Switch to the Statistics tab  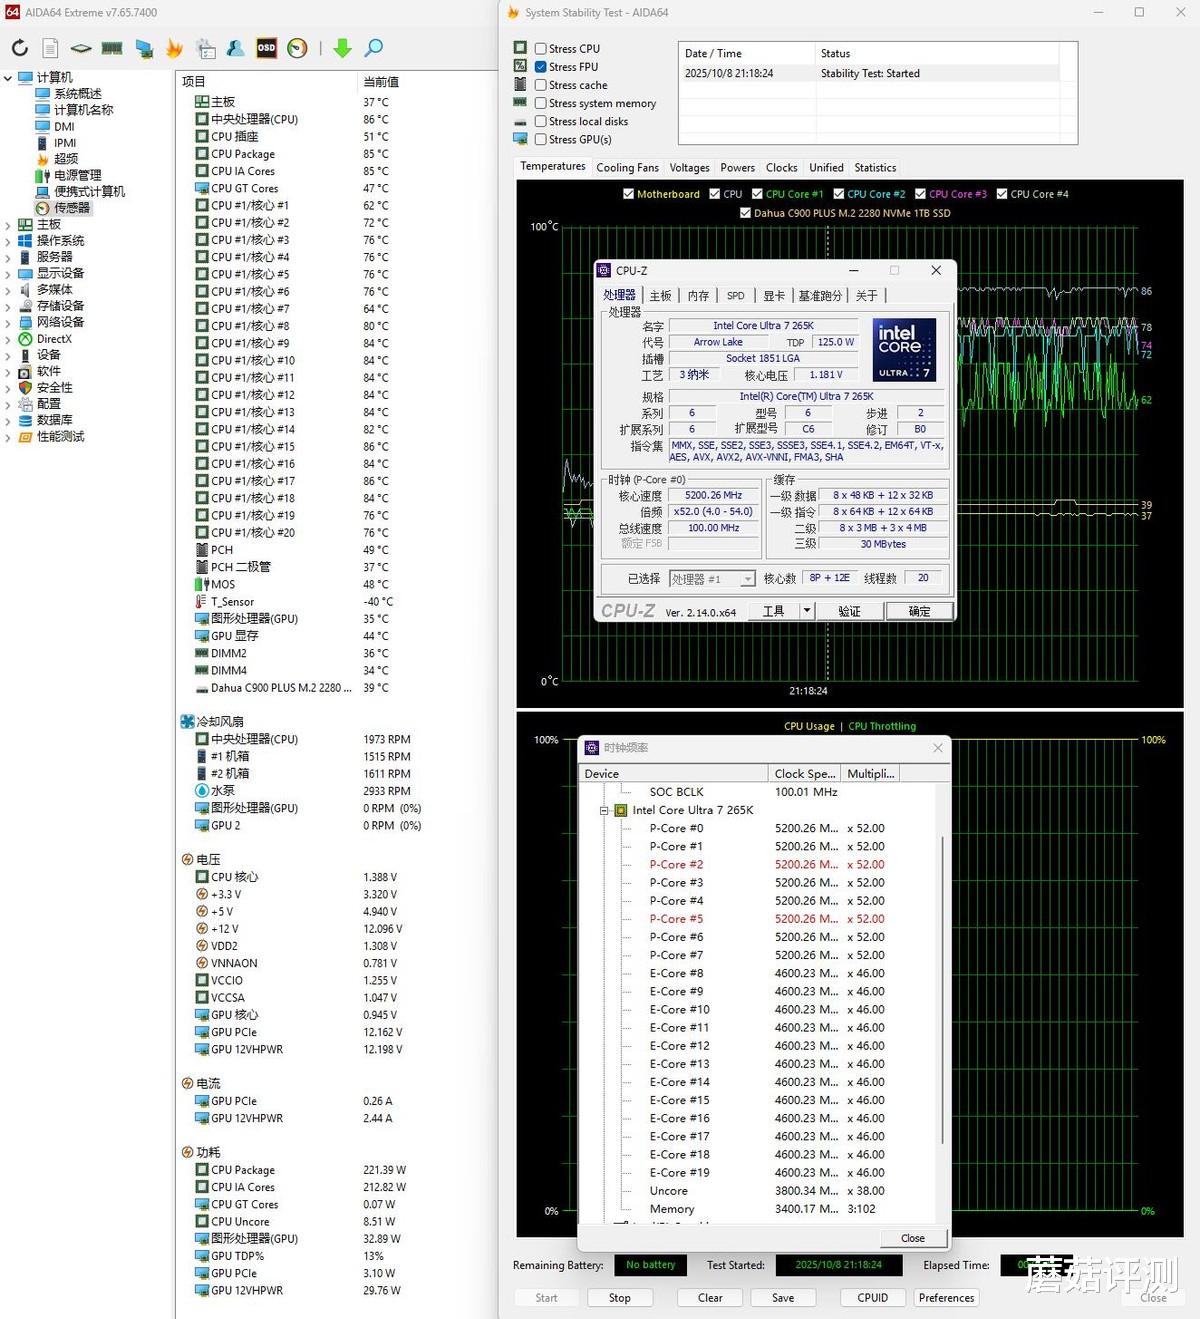(875, 167)
